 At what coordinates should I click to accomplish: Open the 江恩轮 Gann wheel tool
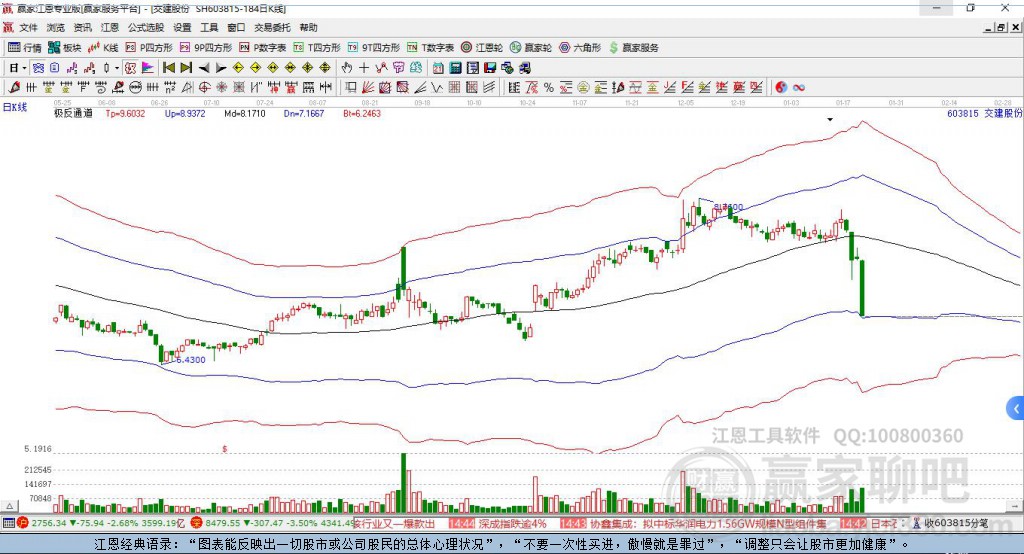[x=482, y=48]
